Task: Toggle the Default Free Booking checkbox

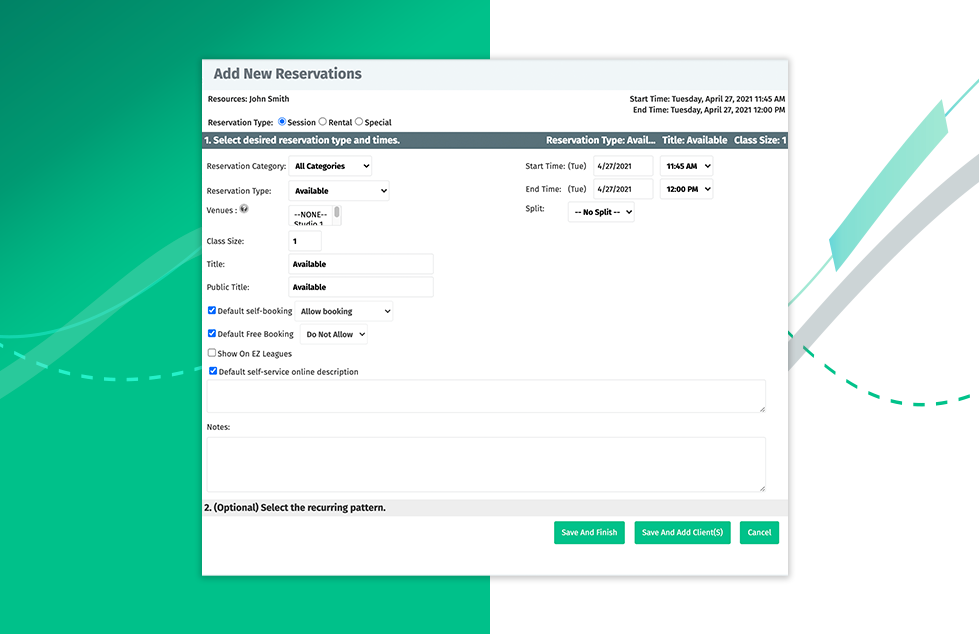Action: click(212, 334)
